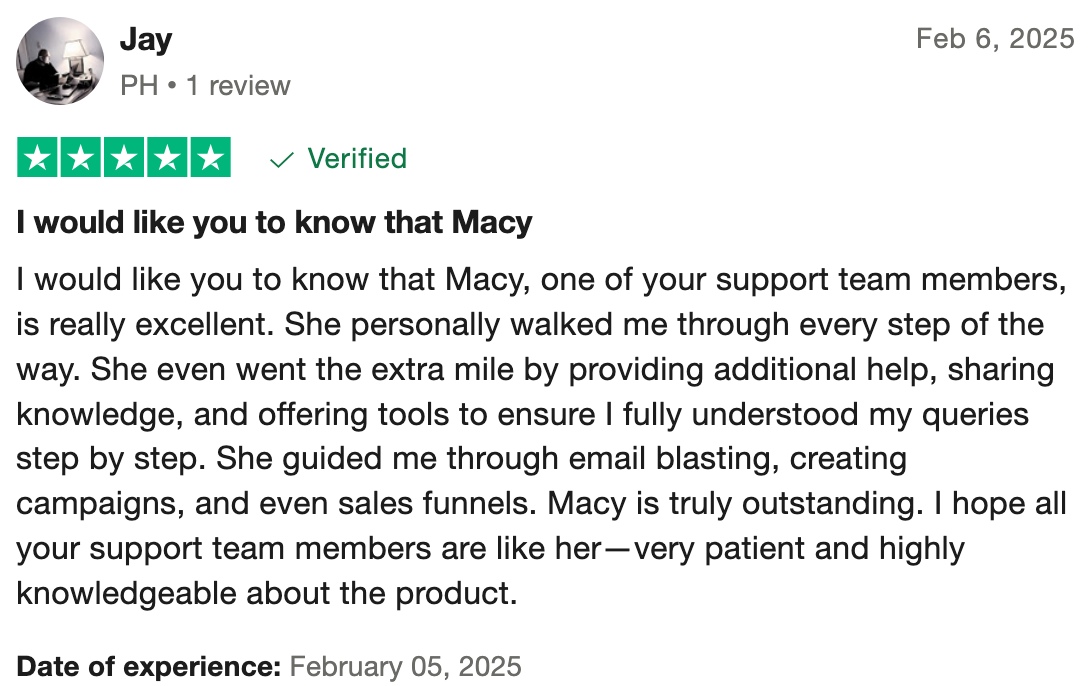
Task: Click the reviewer name Jay
Action: click(146, 40)
